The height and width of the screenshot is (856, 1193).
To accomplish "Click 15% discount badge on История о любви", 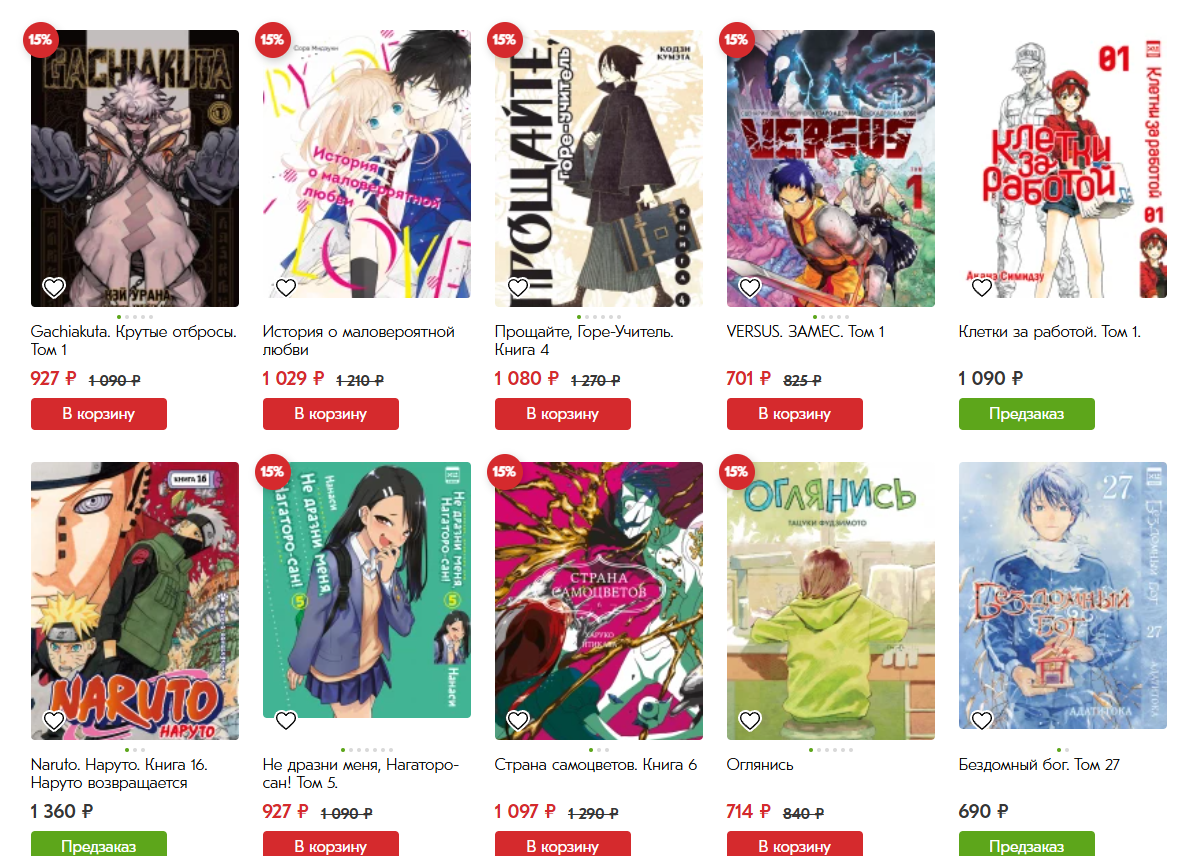I will tap(272, 40).
